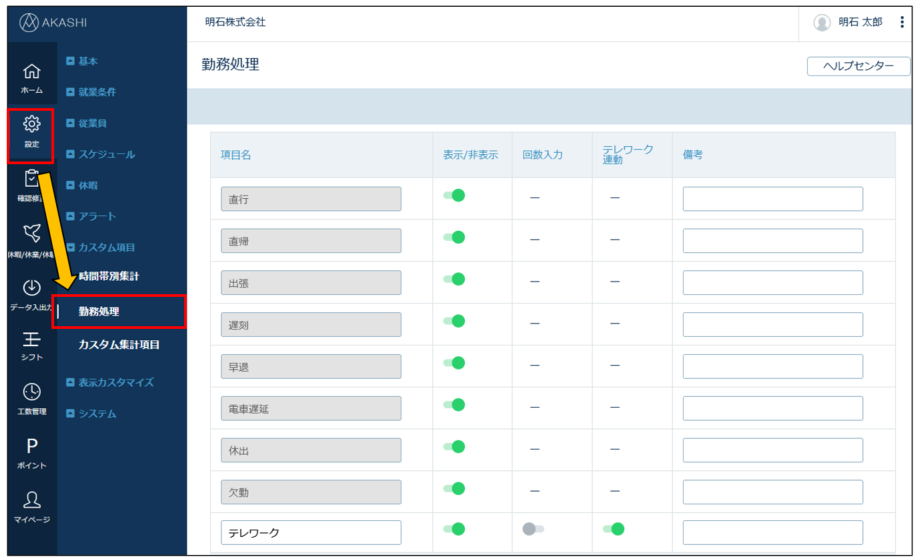The image size is (919, 560).
Task: Toggle visibility switch for 直行 row
Action: point(454,196)
